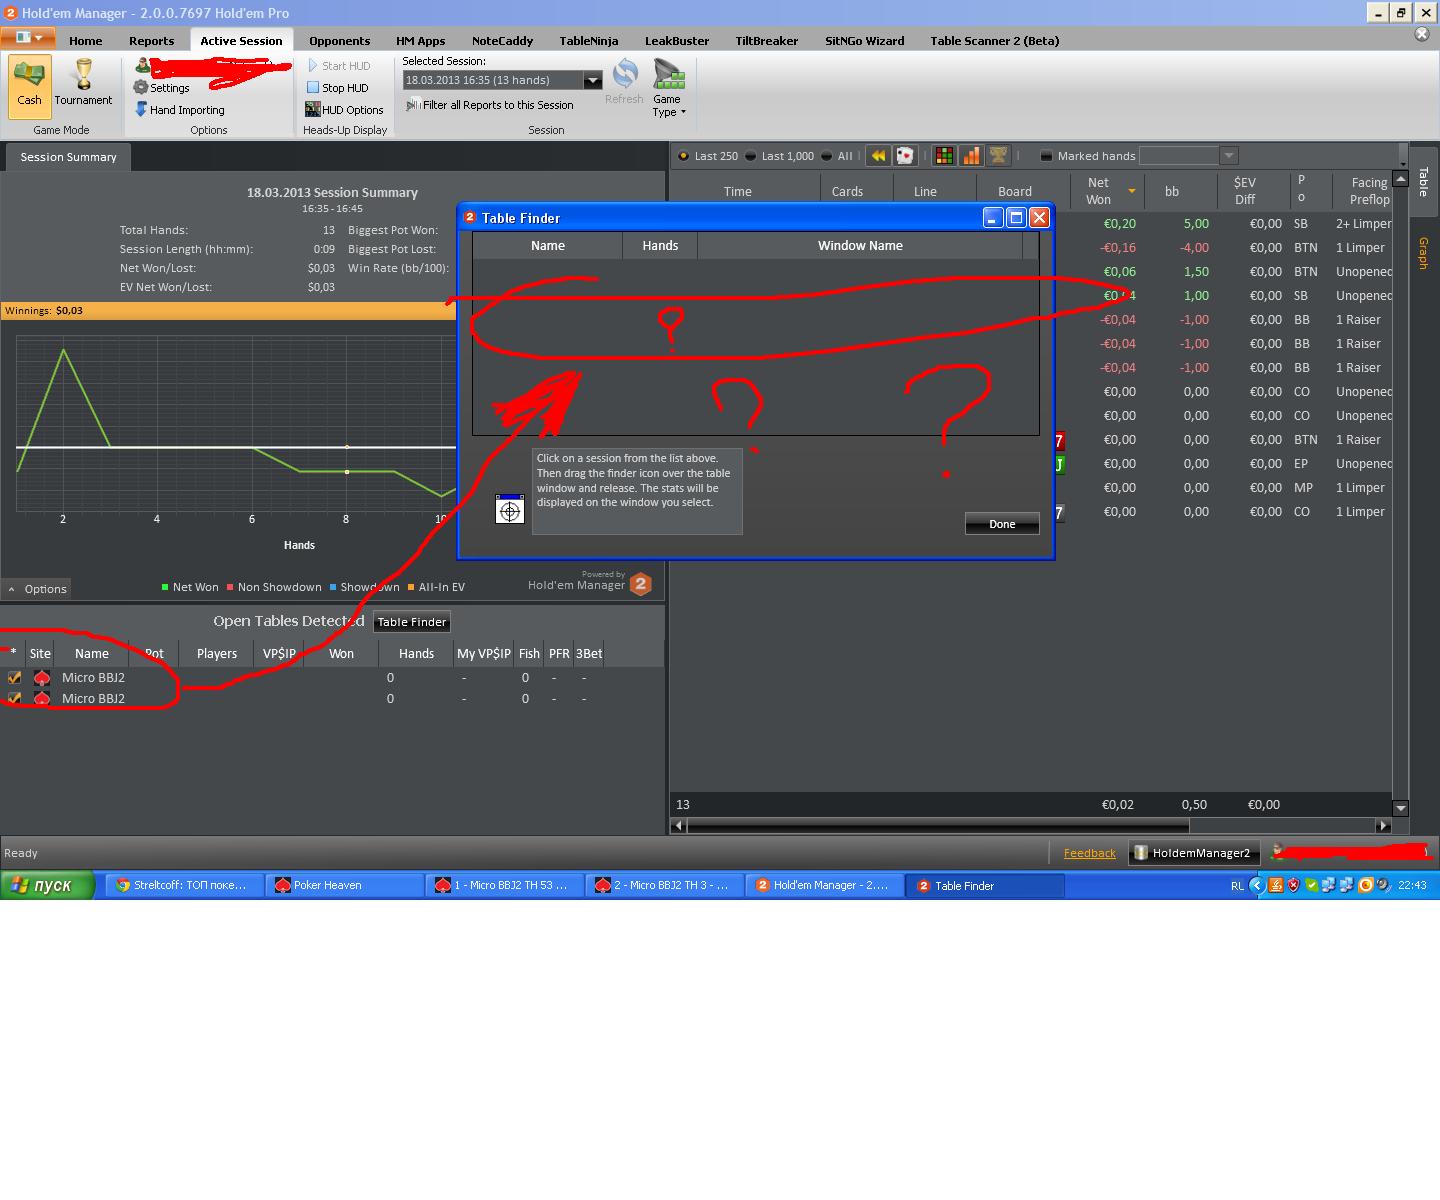The height and width of the screenshot is (1200, 1440).
Task: Select Cash game mode
Action: (29, 85)
